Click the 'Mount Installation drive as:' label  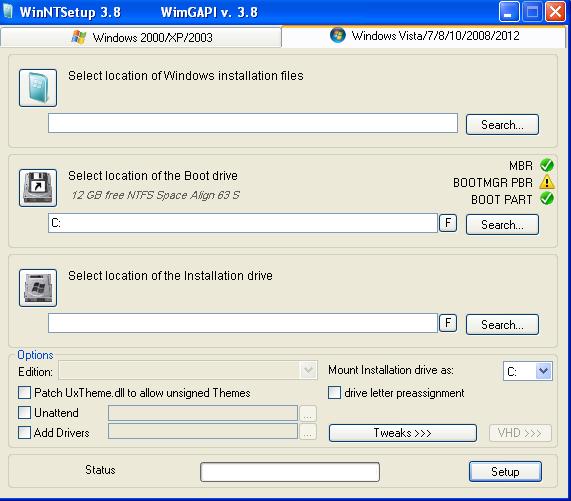[391, 370]
